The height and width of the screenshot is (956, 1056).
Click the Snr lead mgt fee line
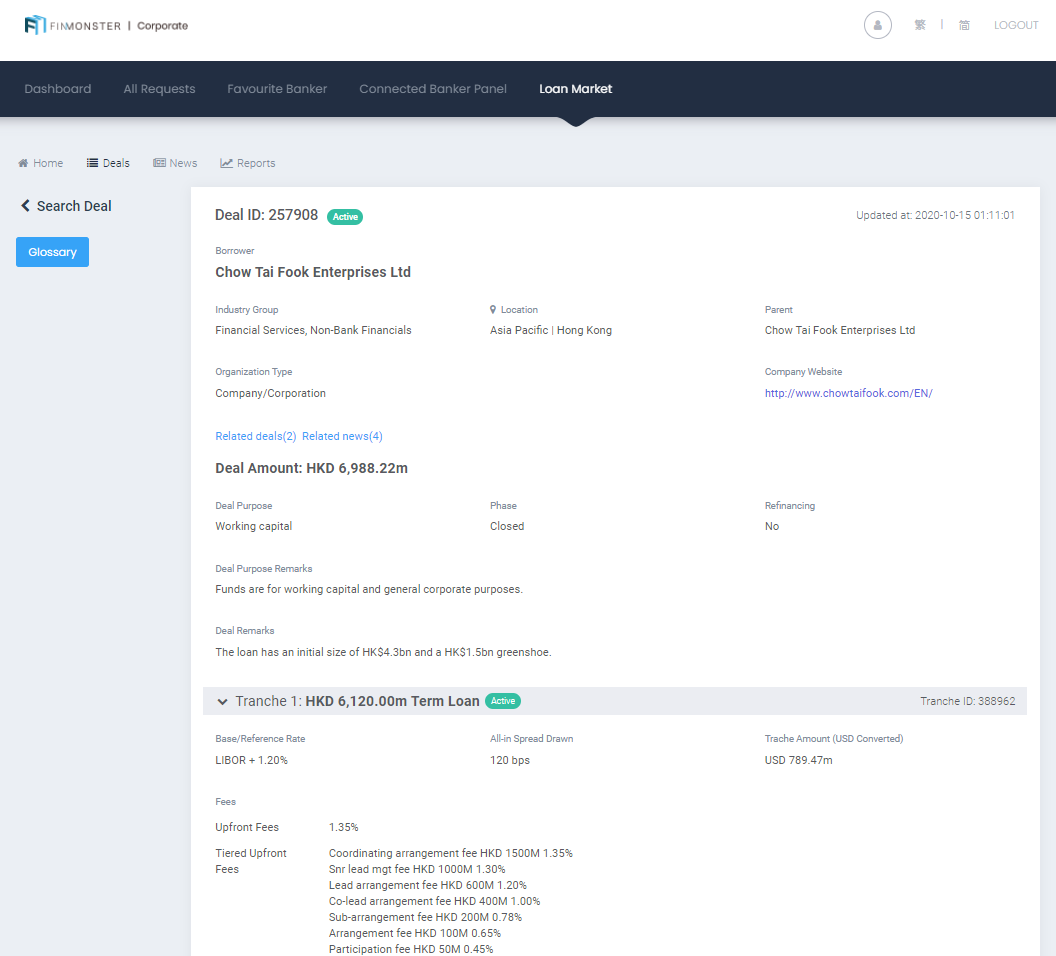pyautogui.click(x=417, y=869)
